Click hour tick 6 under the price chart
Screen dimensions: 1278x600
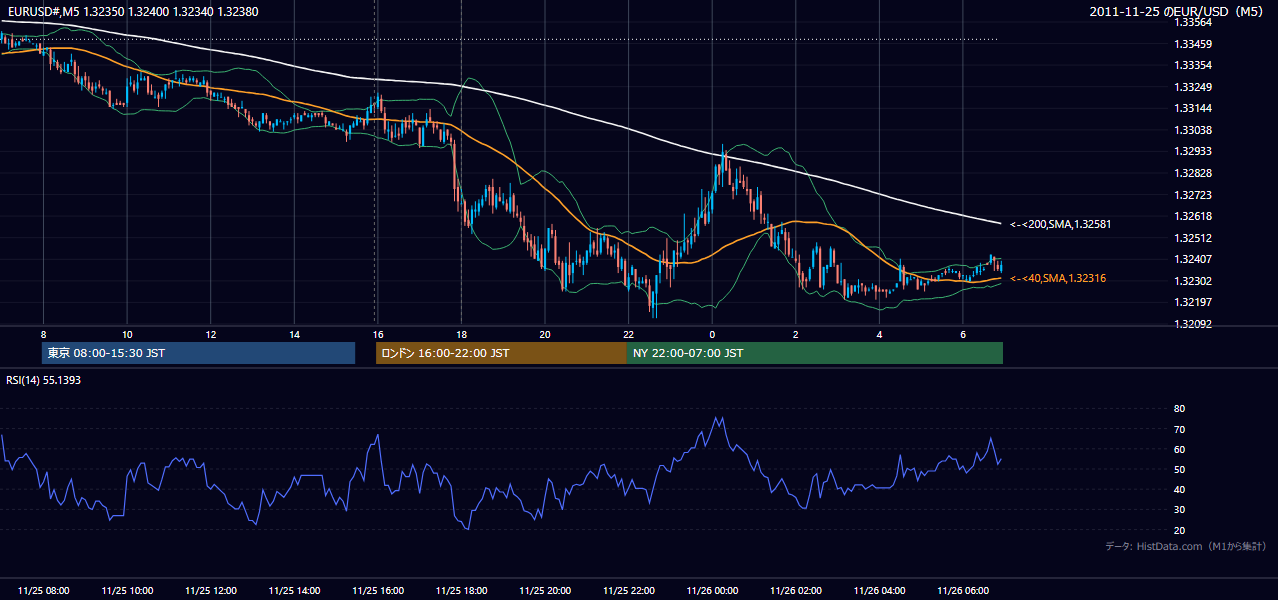pos(962,334)
